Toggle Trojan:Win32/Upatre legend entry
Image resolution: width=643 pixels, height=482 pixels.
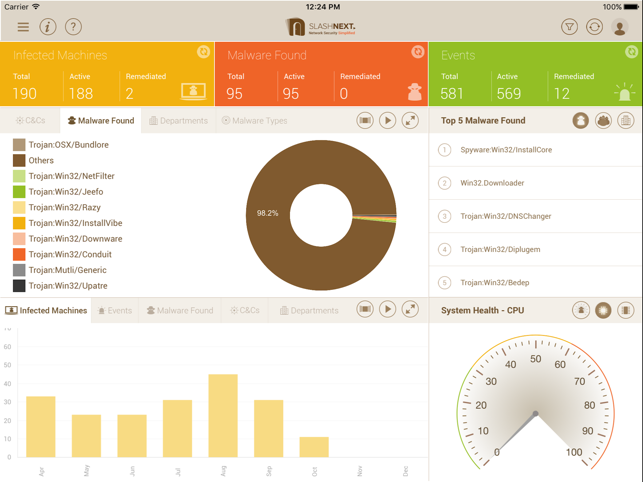(x=60, y=286)
